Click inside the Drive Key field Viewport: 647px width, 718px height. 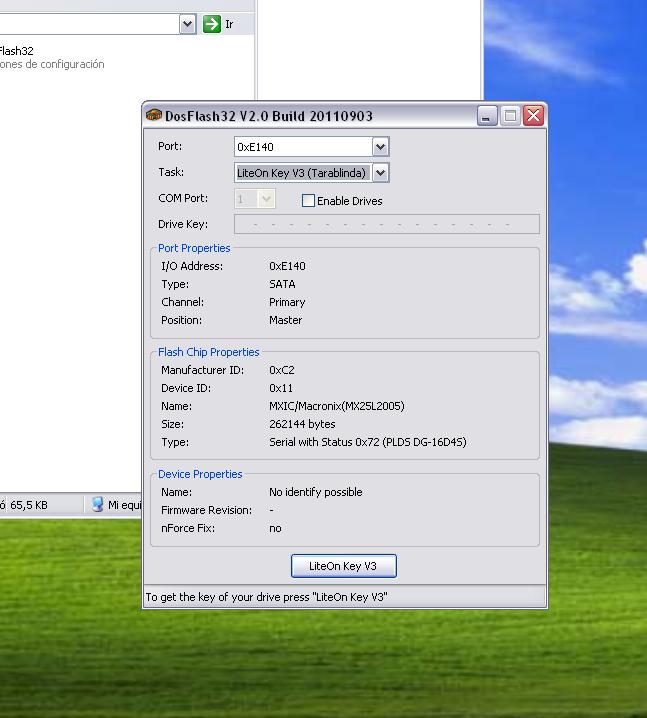pyautogui.click(x=386, y=224)
